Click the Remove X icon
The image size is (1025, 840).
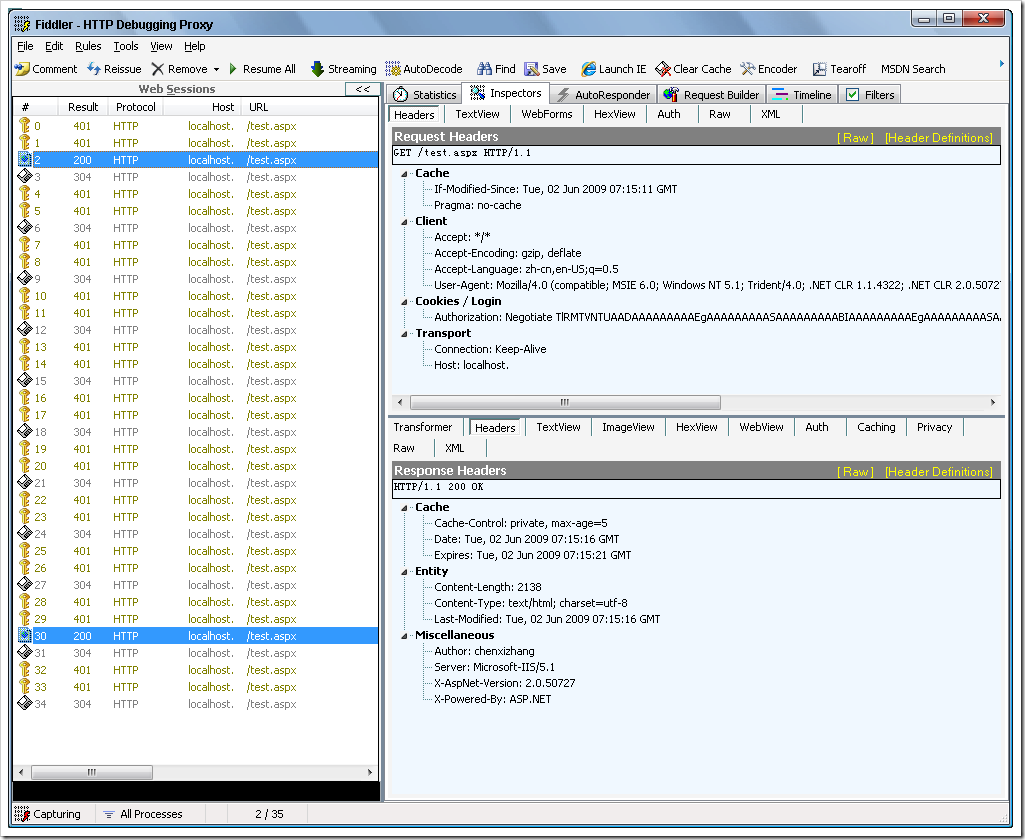point(158,69)
